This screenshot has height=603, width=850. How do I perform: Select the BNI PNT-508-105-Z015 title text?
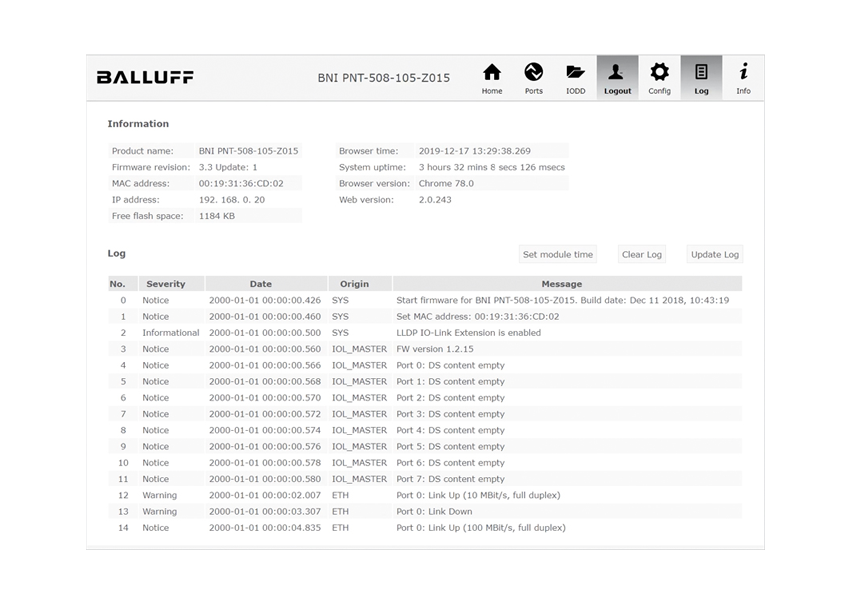pos(383,78)
